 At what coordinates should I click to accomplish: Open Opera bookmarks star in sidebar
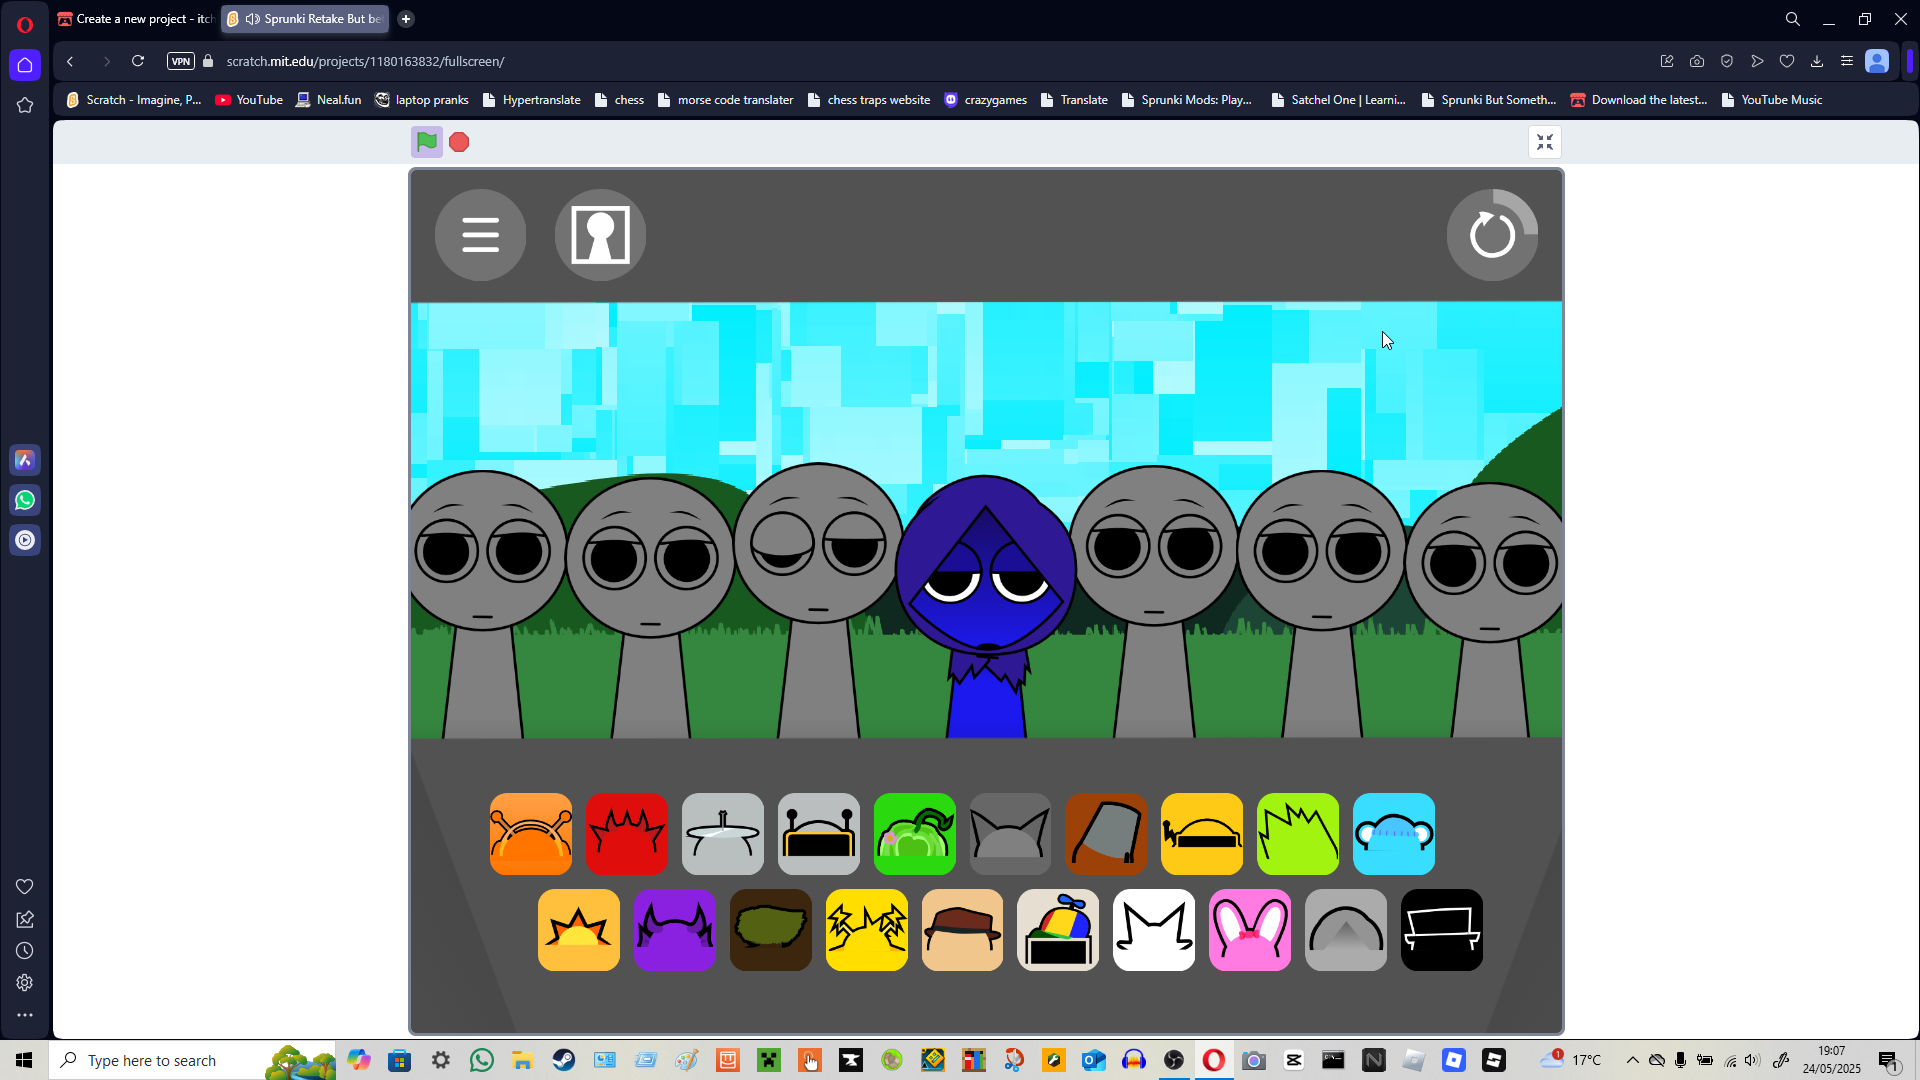coord(25,105)
